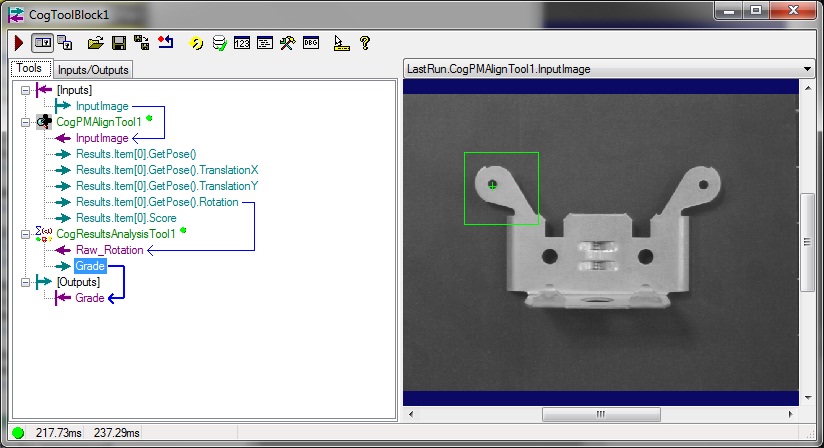Click the image display scroll left arrow
The width and height of the screenshot is (824, 448).
[x=411, y=414]
